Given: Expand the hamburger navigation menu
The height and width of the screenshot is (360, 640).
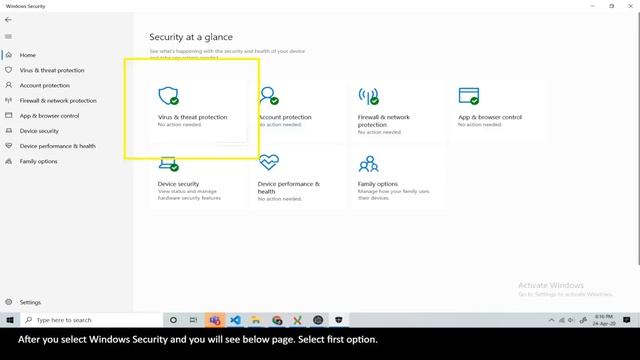Looking at the screenshot, I should [8, 37].
